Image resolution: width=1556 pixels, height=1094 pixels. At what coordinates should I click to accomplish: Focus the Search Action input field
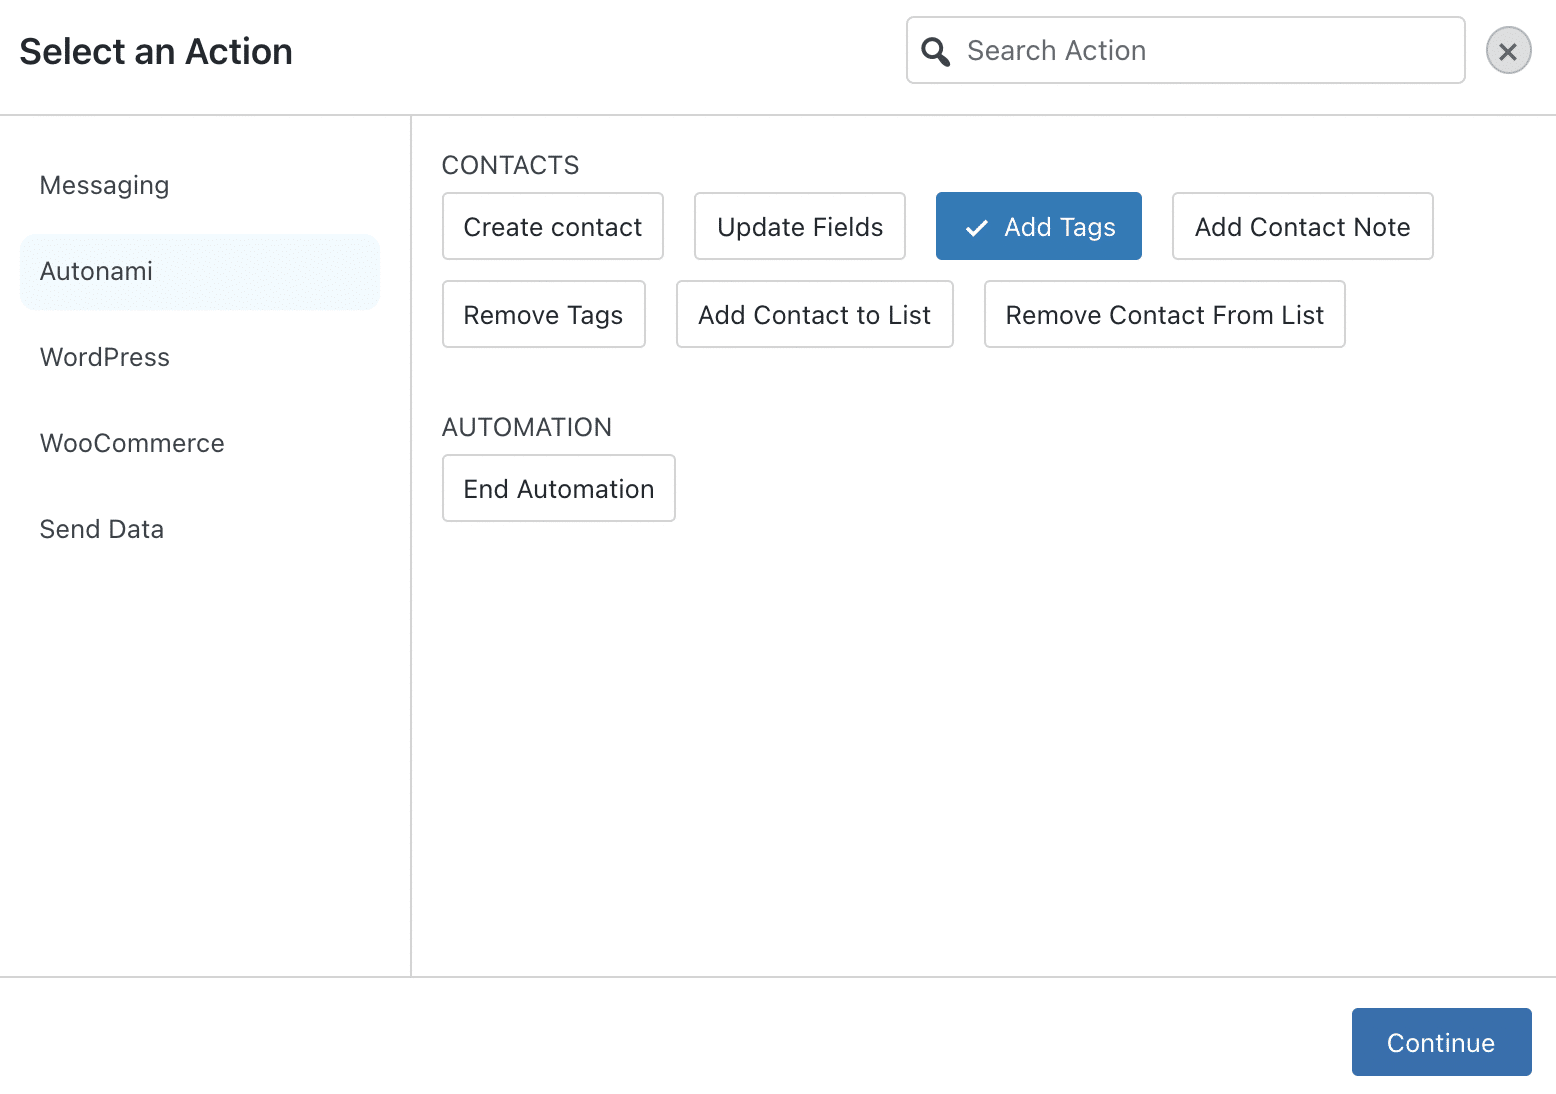pos(1200,51)
